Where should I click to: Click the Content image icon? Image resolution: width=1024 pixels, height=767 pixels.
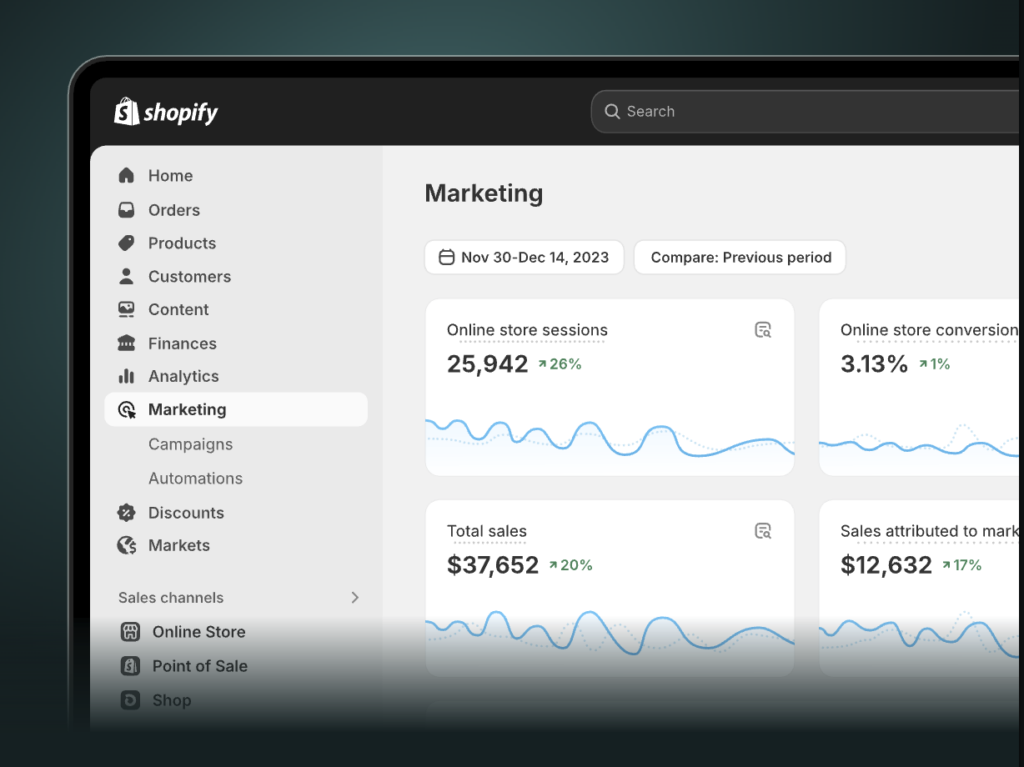pyautogui.click(x=126, y=310)
